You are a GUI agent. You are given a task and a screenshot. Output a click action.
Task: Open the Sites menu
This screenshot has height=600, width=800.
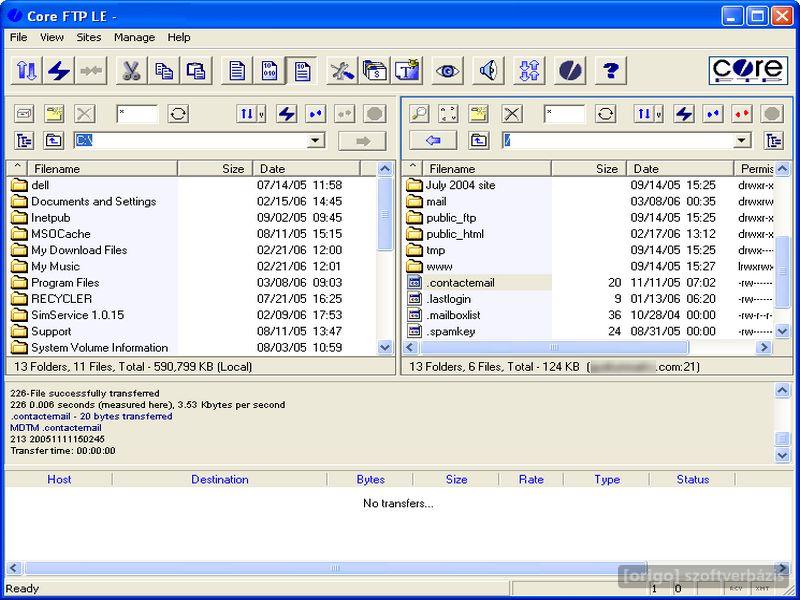[89, 37]
